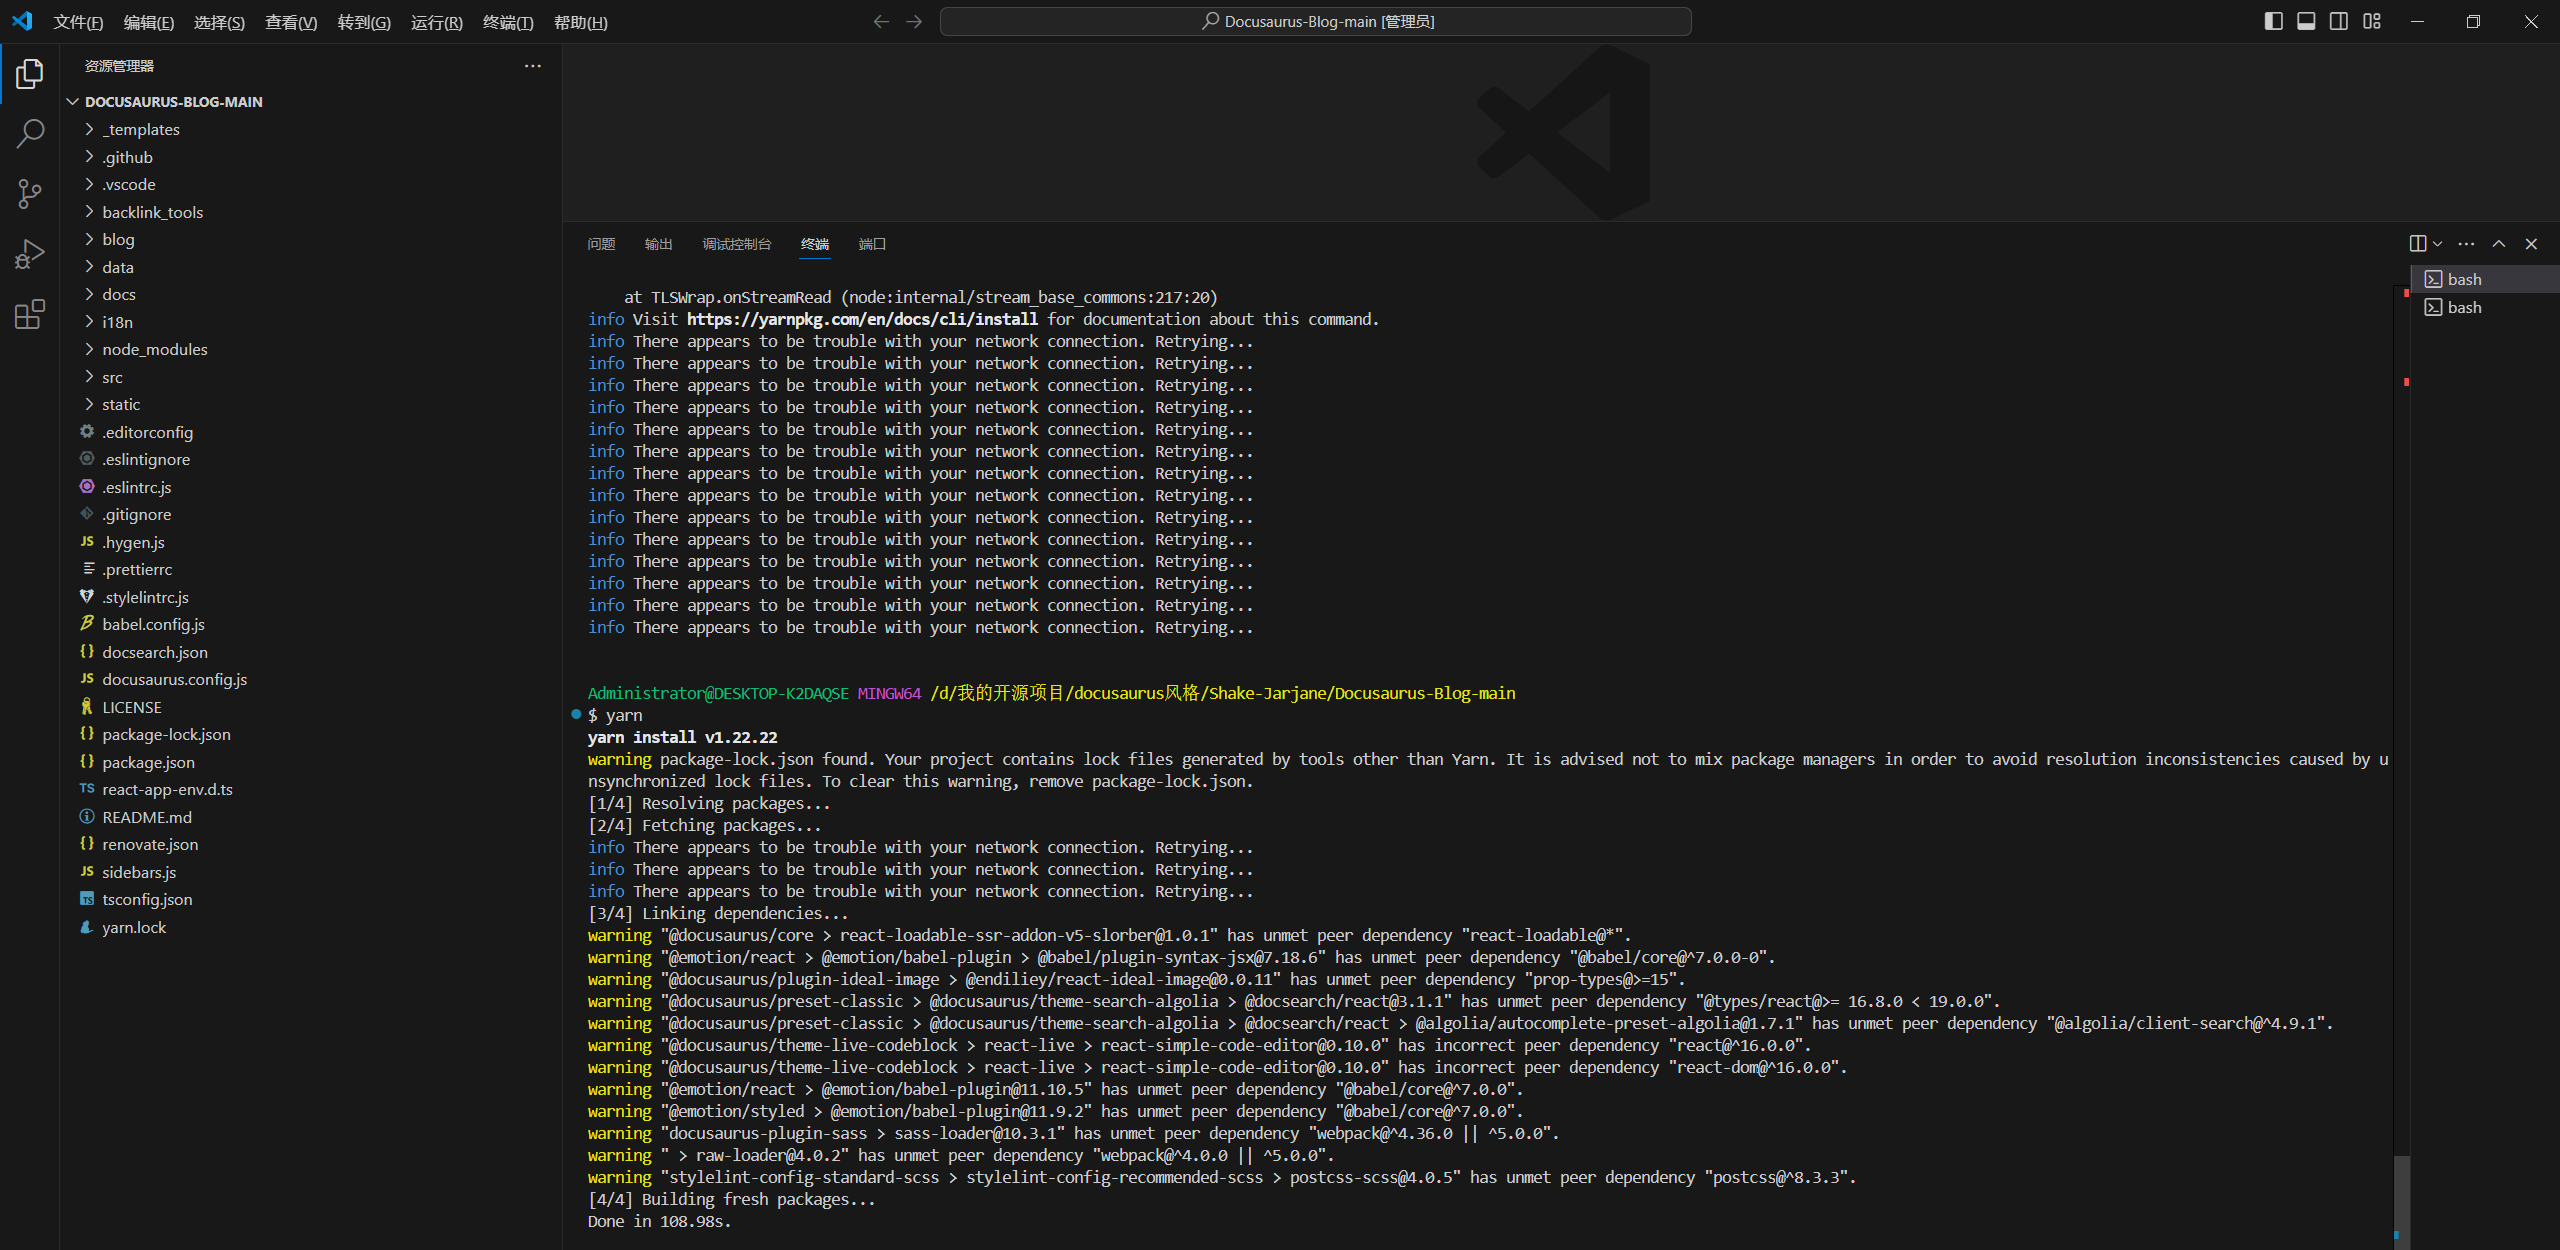Viewport: 2560px width, 1250px height.
Task: Open Explorer more actions ellipsis
Action: 533,66
